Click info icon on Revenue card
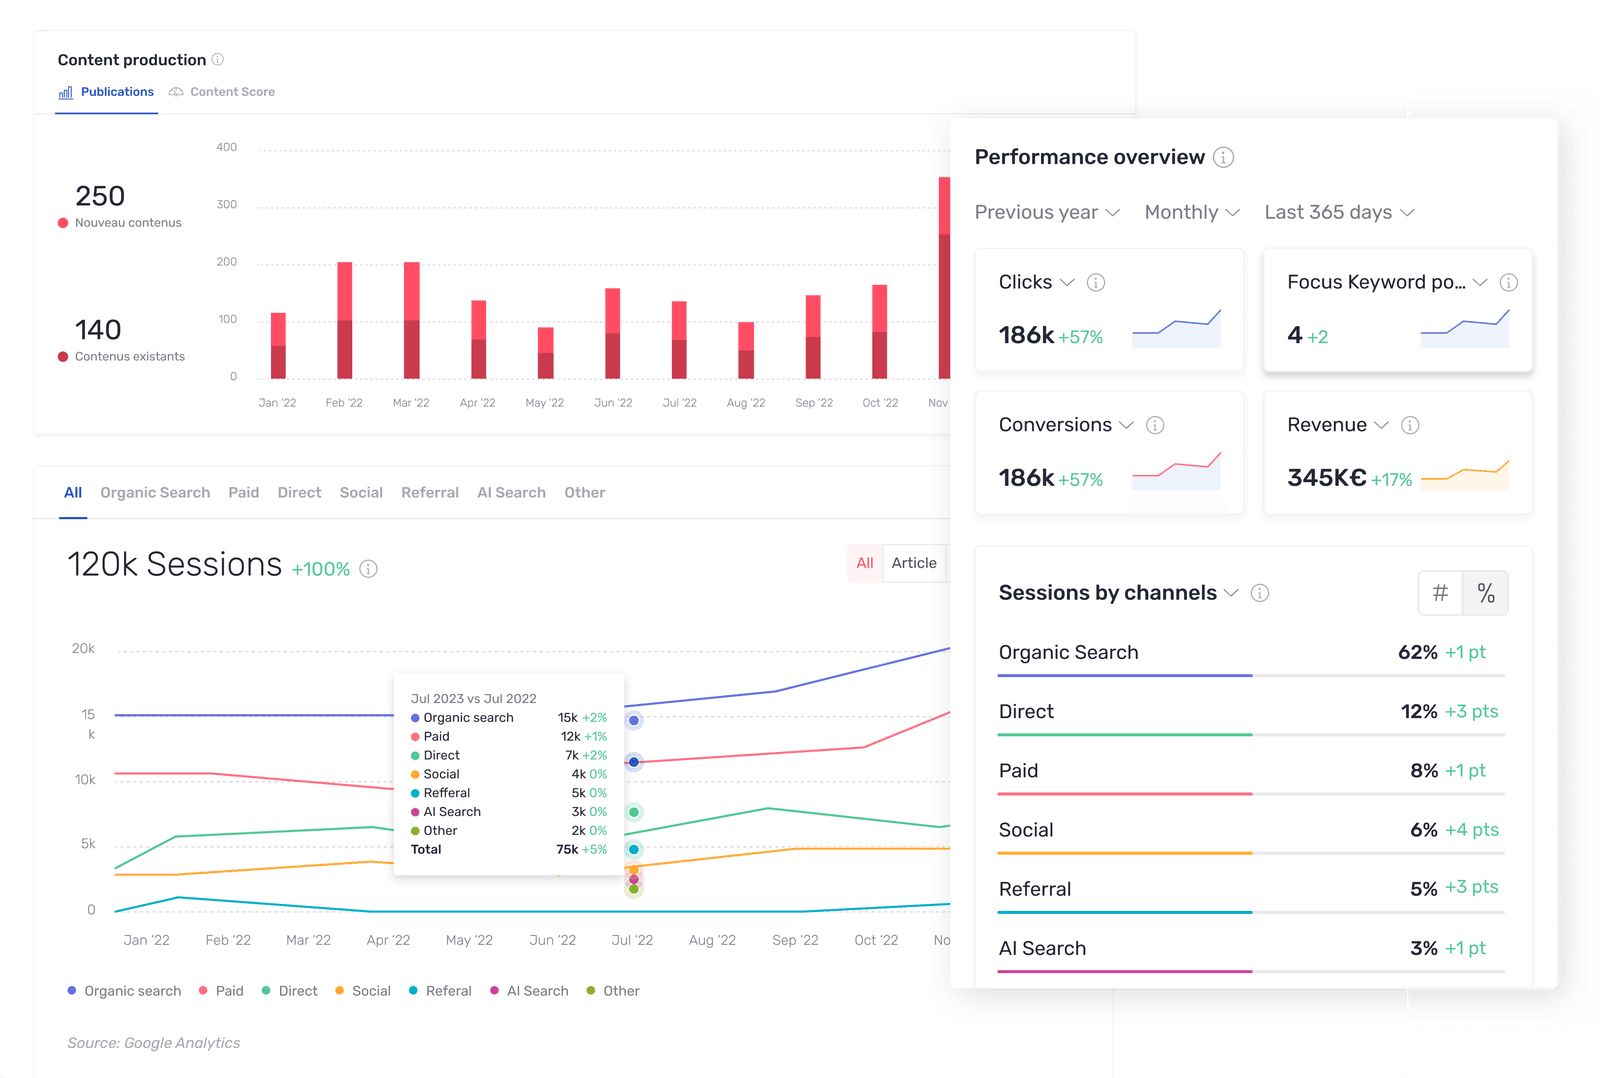Viewport: 1600px width, 1078px height. pos(1410,425)
